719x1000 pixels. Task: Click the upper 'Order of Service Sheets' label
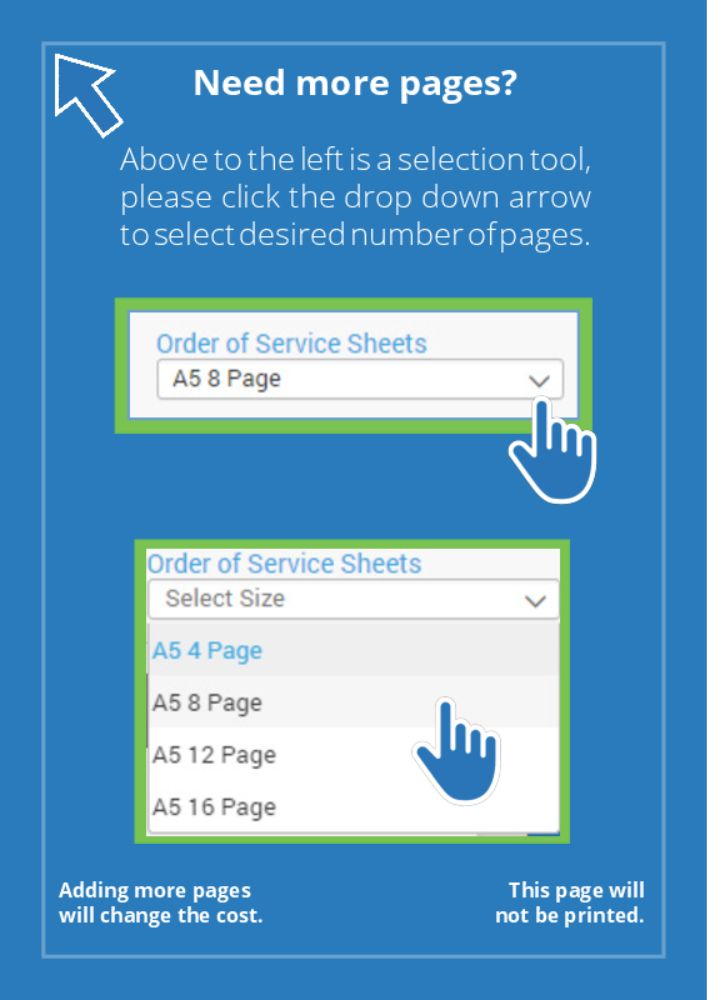click(x=291, y=344)
